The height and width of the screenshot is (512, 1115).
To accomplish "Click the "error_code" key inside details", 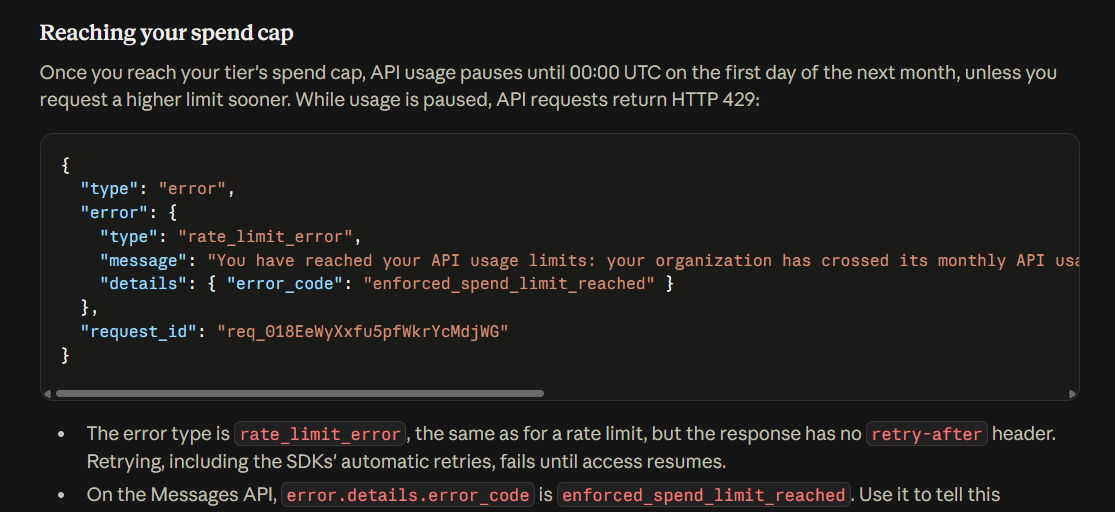I will click(x=285, y=284).
